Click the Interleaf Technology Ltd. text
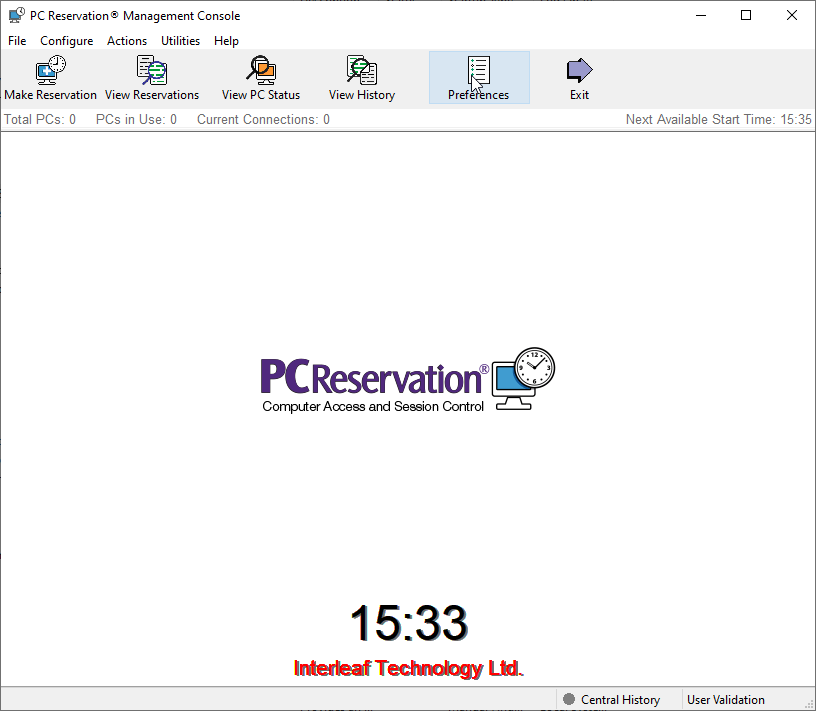Viewport: 816px width, 711px height. click(x=409, y=668)
